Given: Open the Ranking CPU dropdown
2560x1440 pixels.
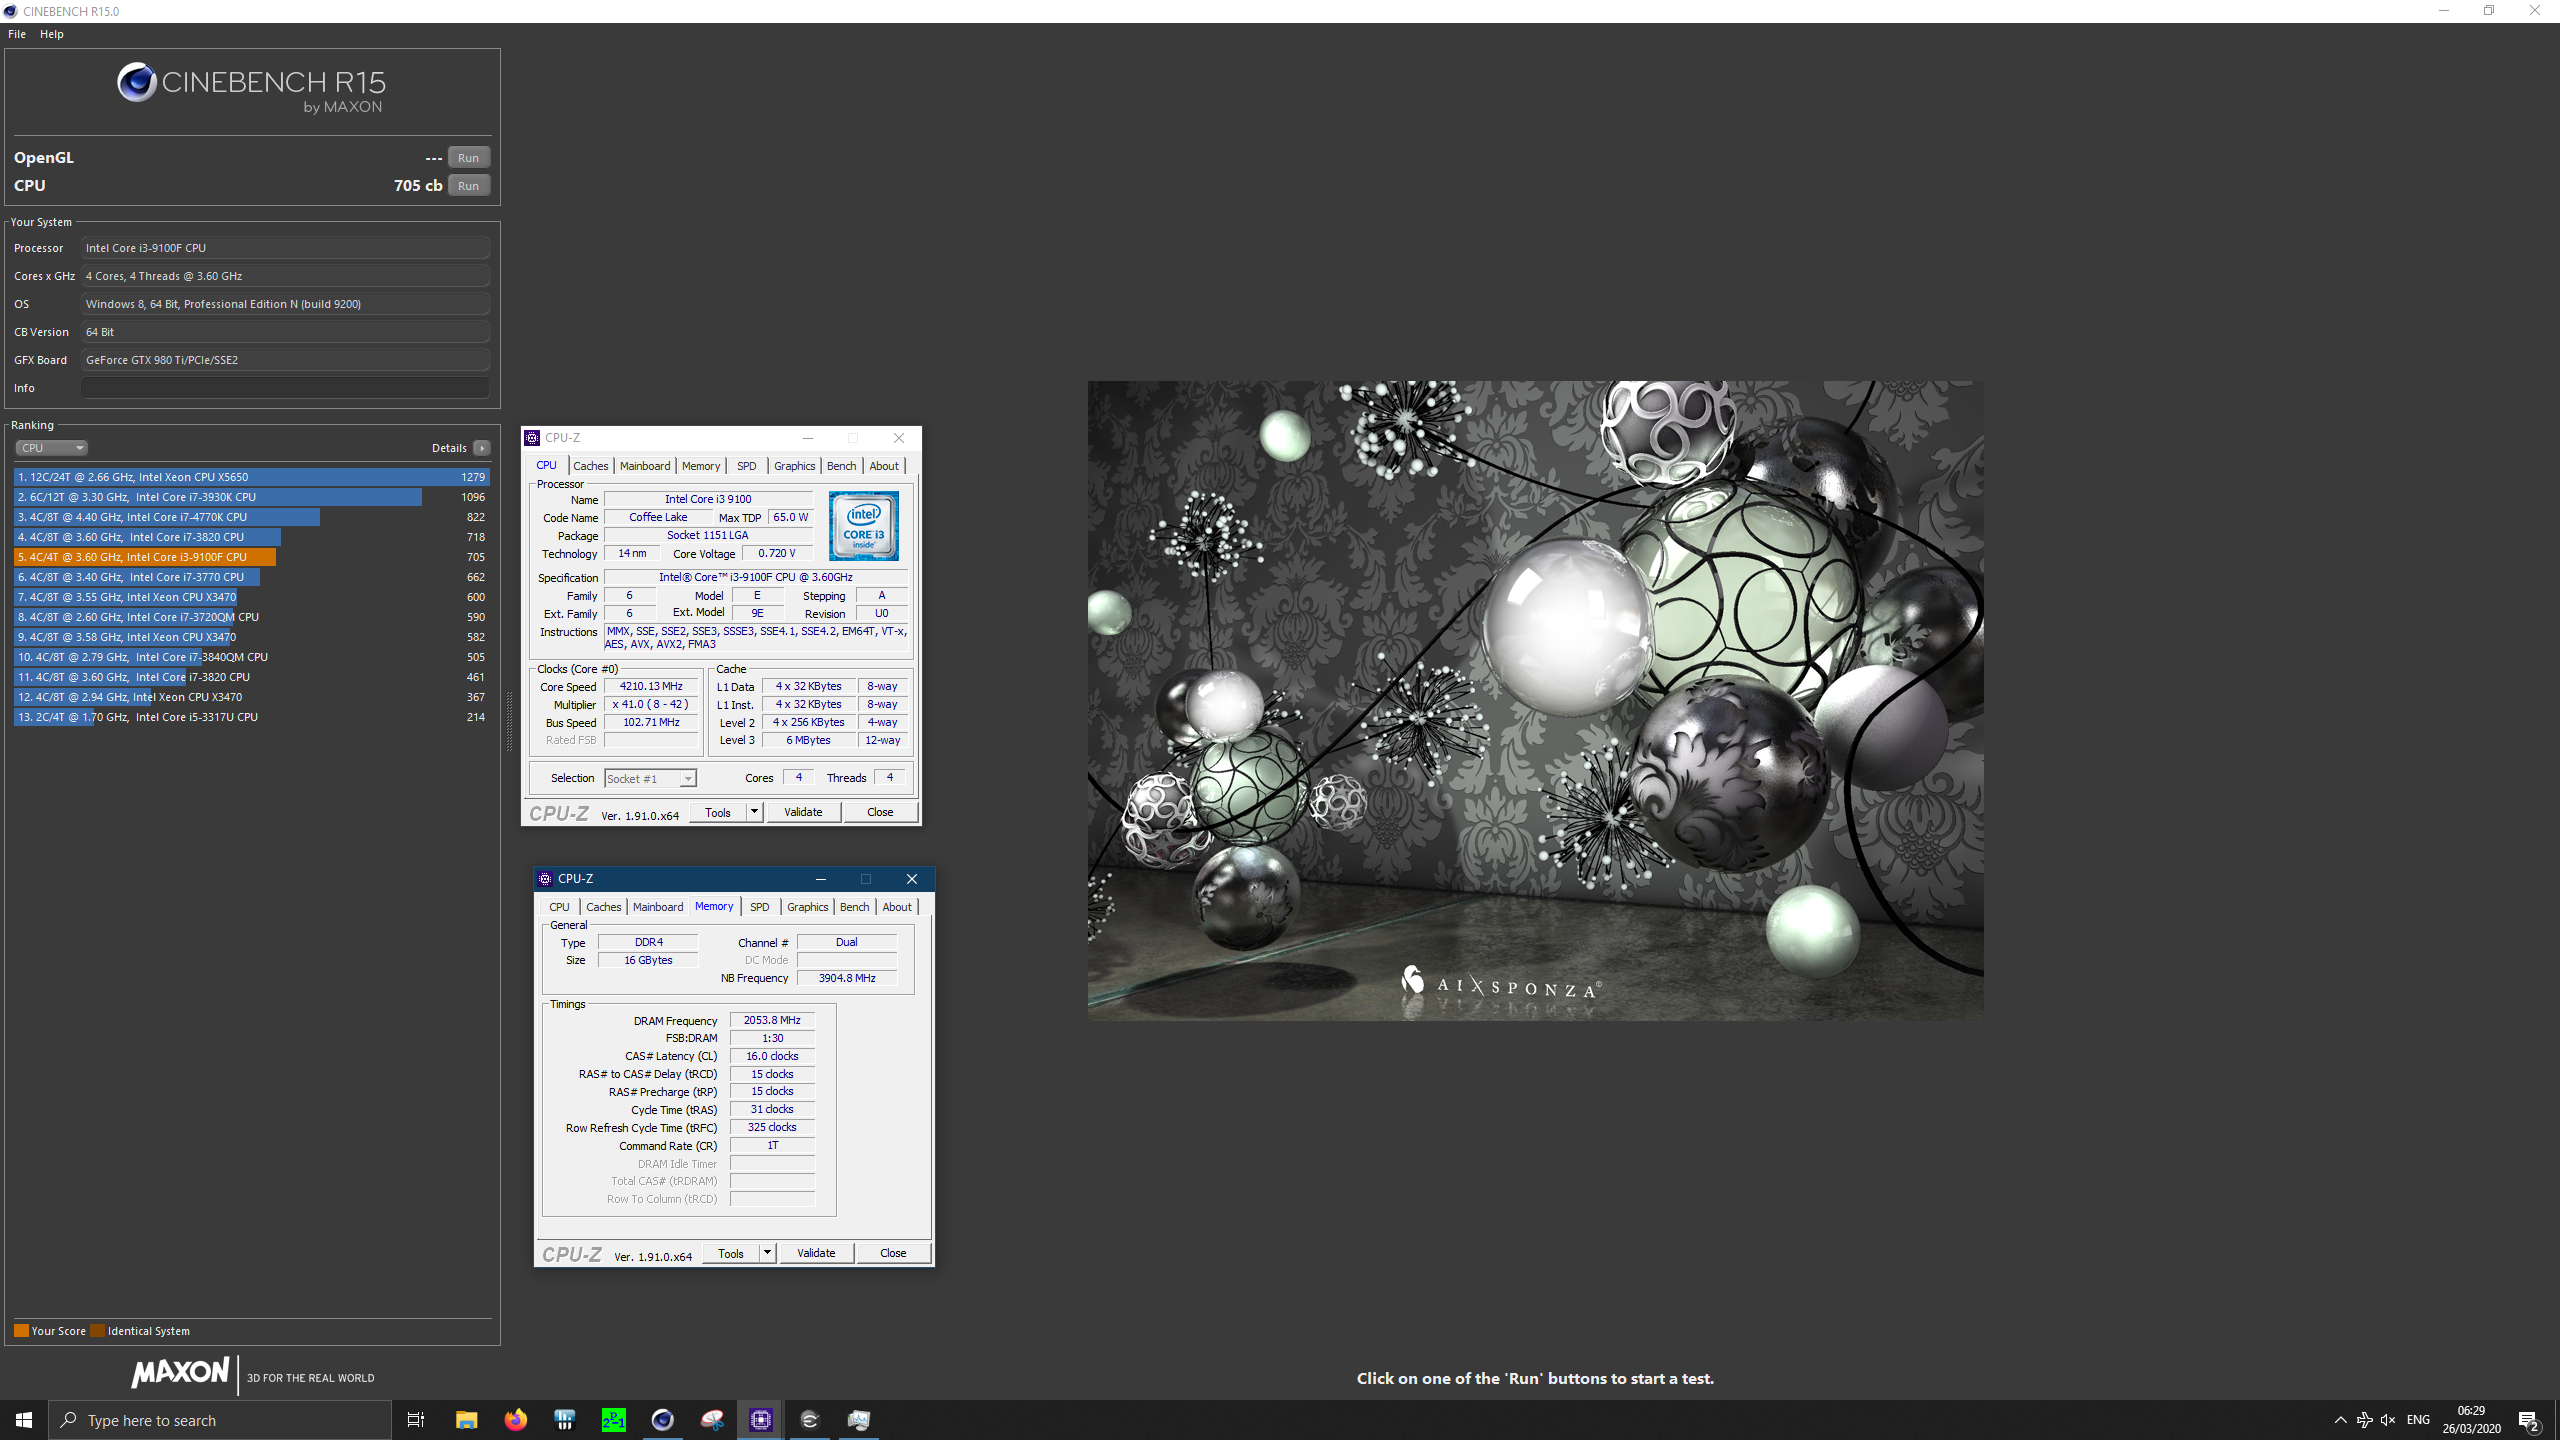Looking at the screenshot, I should tap(51, 448).
